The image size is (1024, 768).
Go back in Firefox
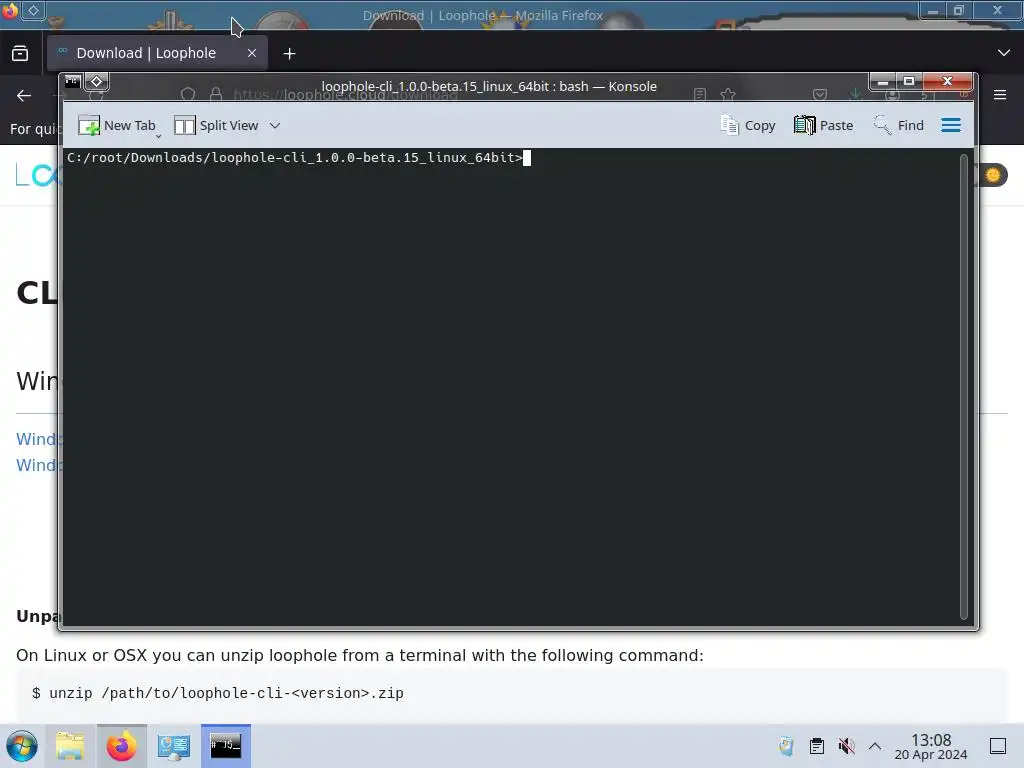click(x=24, y=96)
